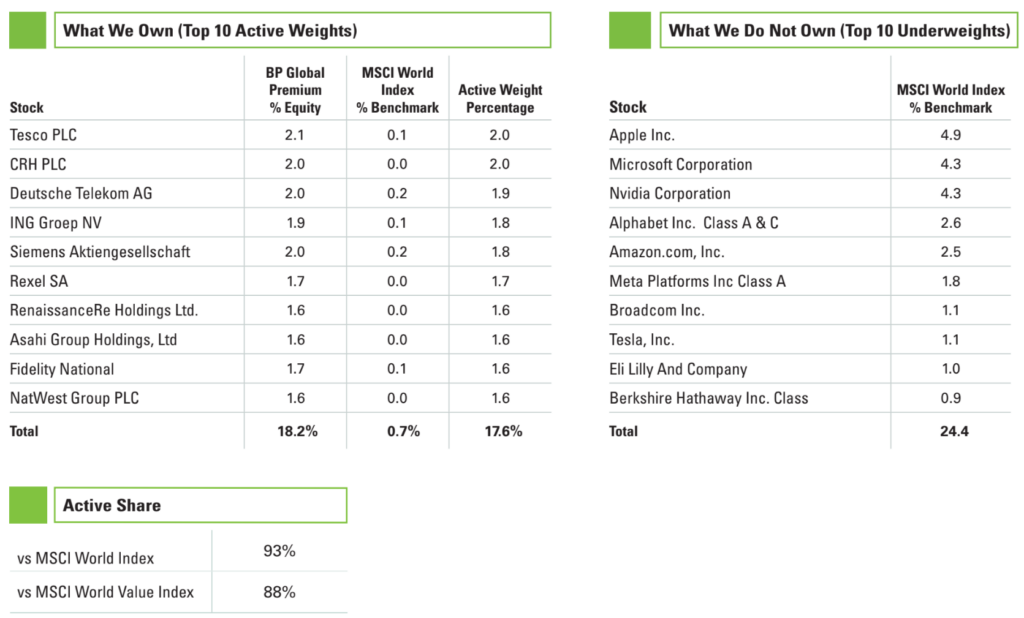Viewport: 1024px width, 618px height.
Task: Click the green square beside What We Do Not Own
Action: click(629, 30)
